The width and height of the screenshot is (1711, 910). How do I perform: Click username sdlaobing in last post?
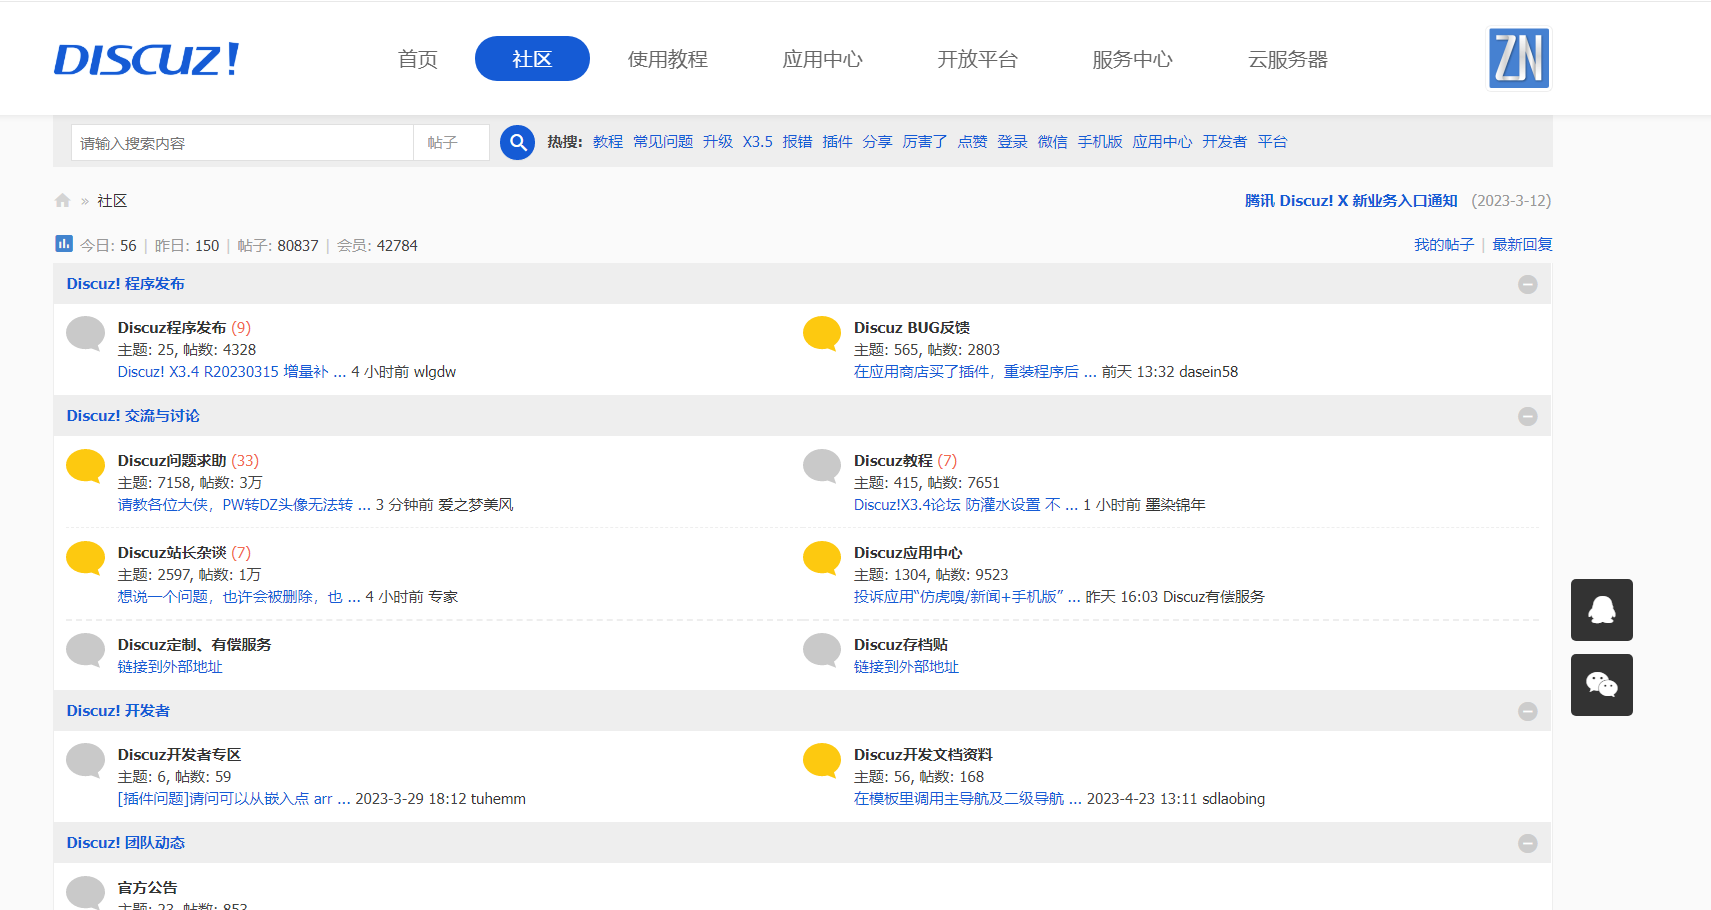point(1234,799)
